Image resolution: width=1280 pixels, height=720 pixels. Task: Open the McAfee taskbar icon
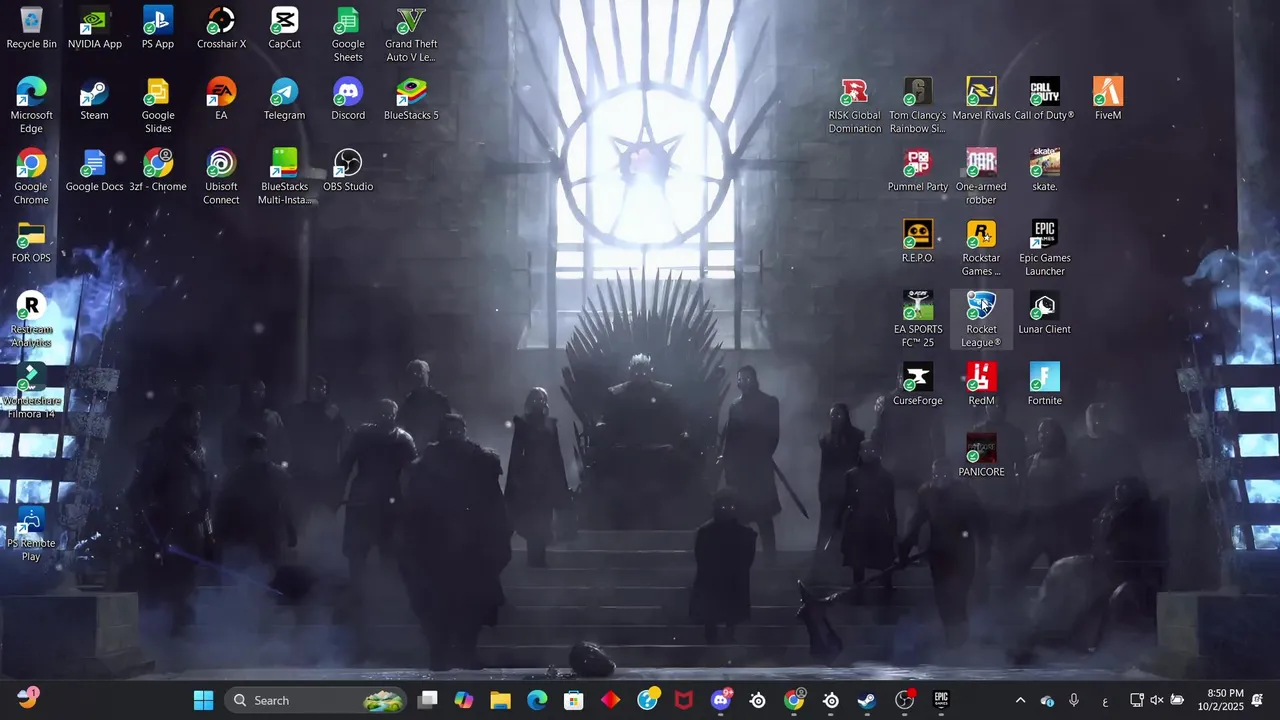[x=684, y=700]
